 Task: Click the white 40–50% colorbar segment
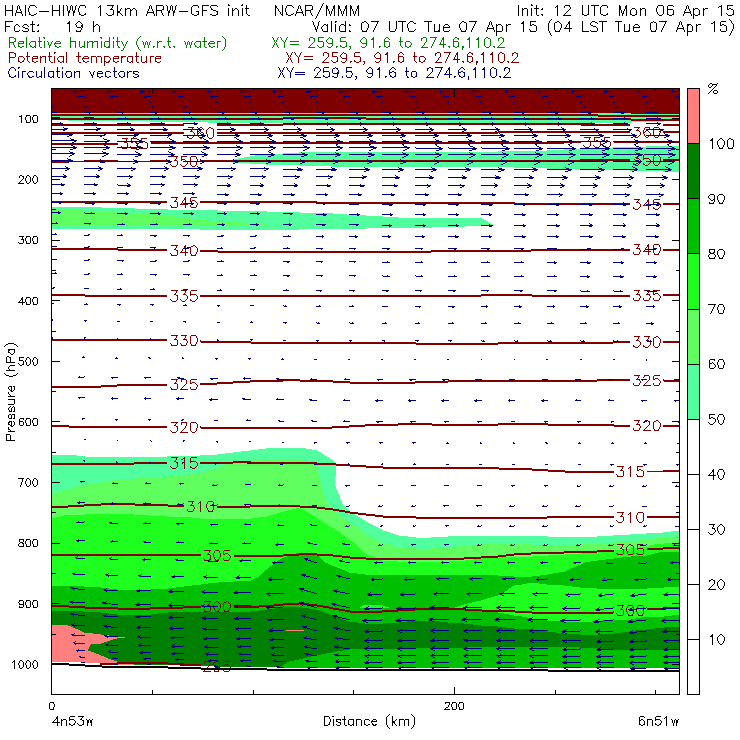click(693, 447)
